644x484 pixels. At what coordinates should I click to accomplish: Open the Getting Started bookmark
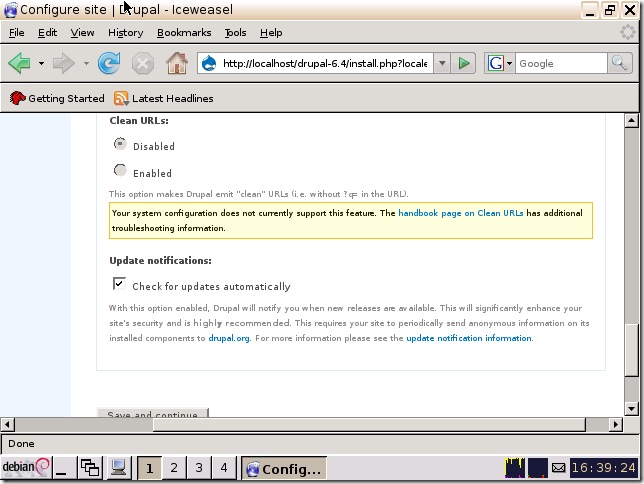click(x=57, y=98)
